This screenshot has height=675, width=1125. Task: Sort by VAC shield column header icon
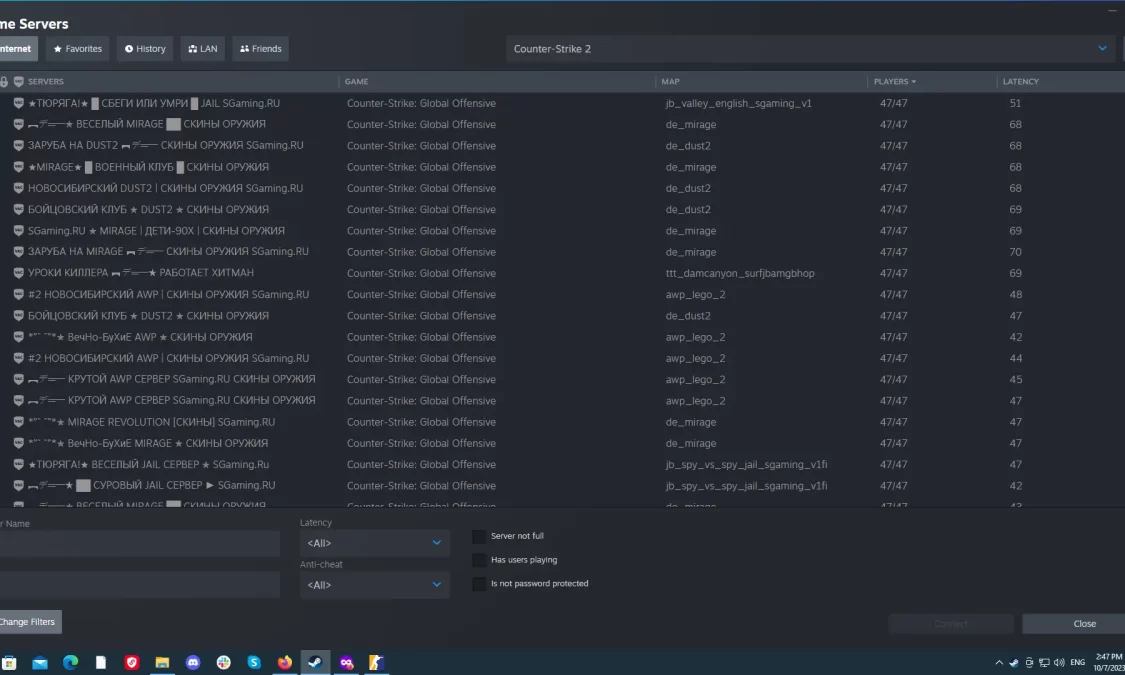click(x=19, y=82)
